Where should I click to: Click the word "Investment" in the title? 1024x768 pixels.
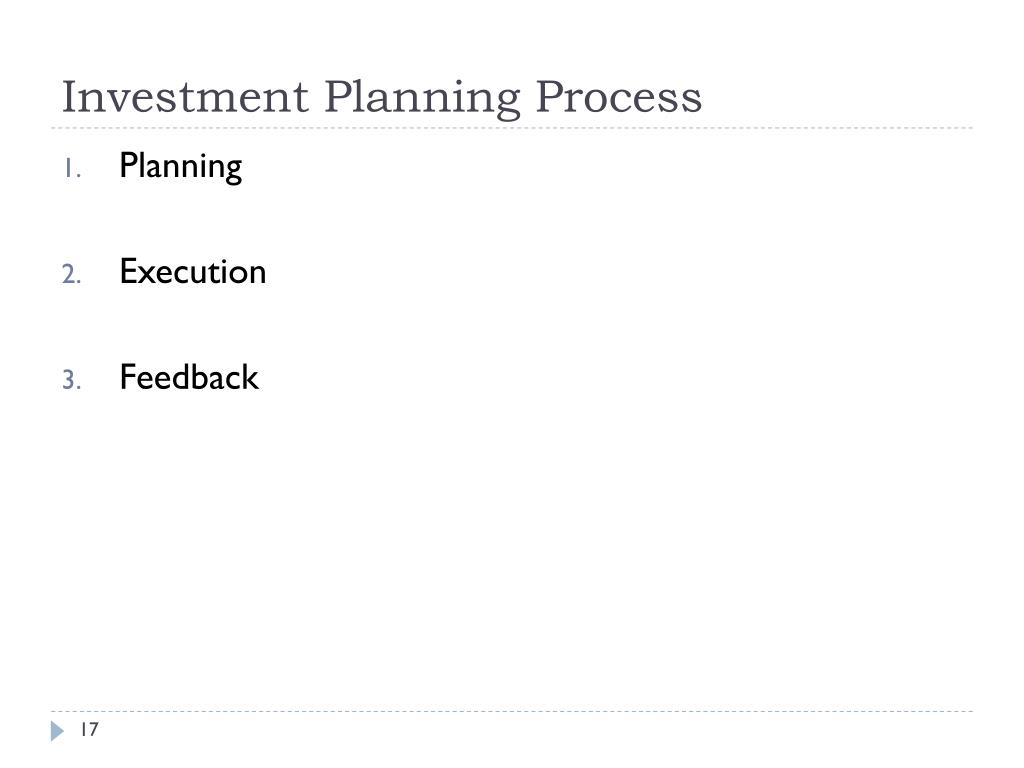point(185,97)
